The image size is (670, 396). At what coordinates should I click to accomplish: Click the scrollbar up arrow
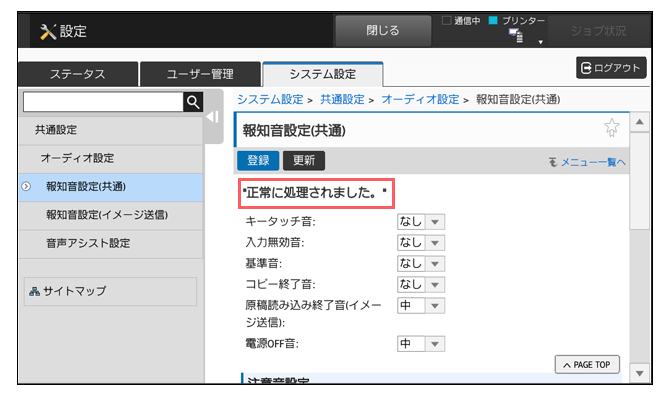(x=640, y=122)
